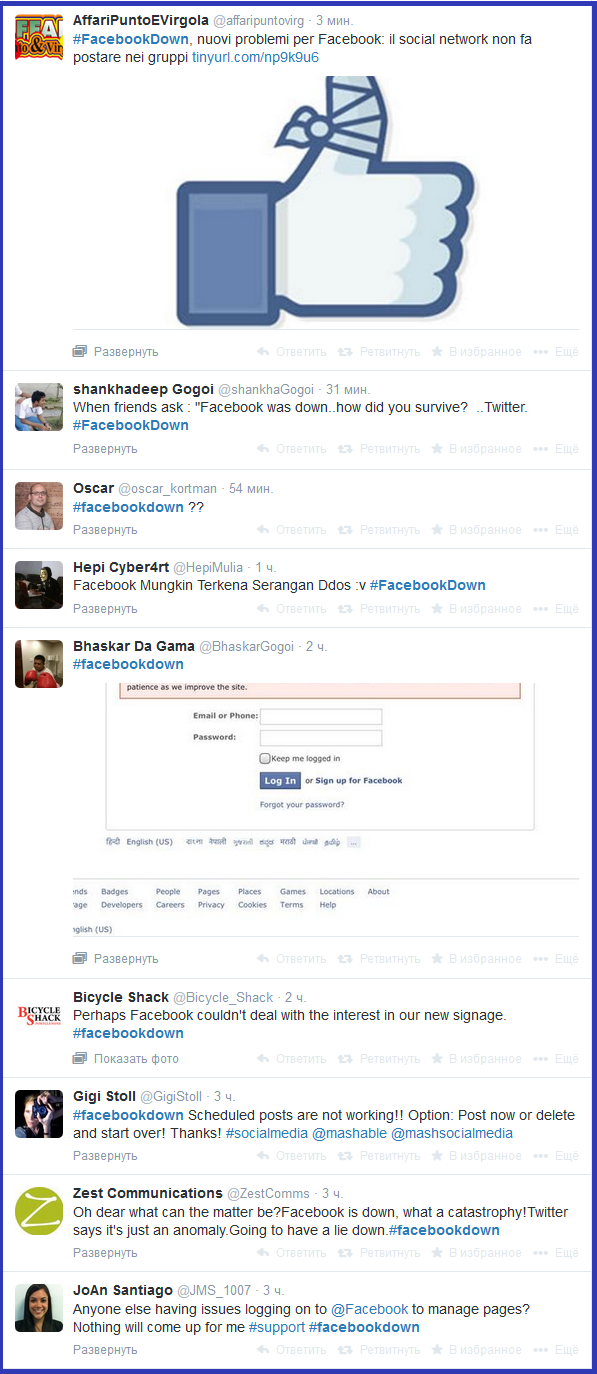This screenshot has width=597, height=1374.
Task: Star the Gigi Stoll tweet
Action: (437, 1156)
